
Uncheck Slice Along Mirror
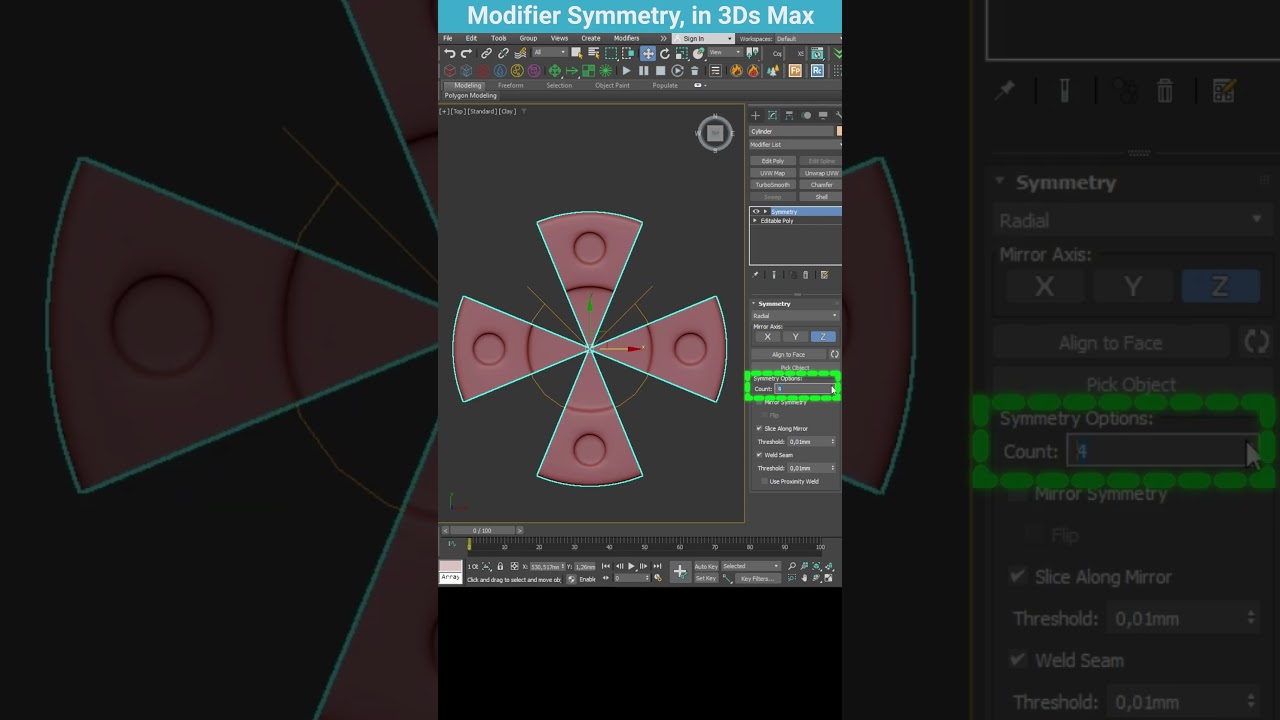[759, 429]
